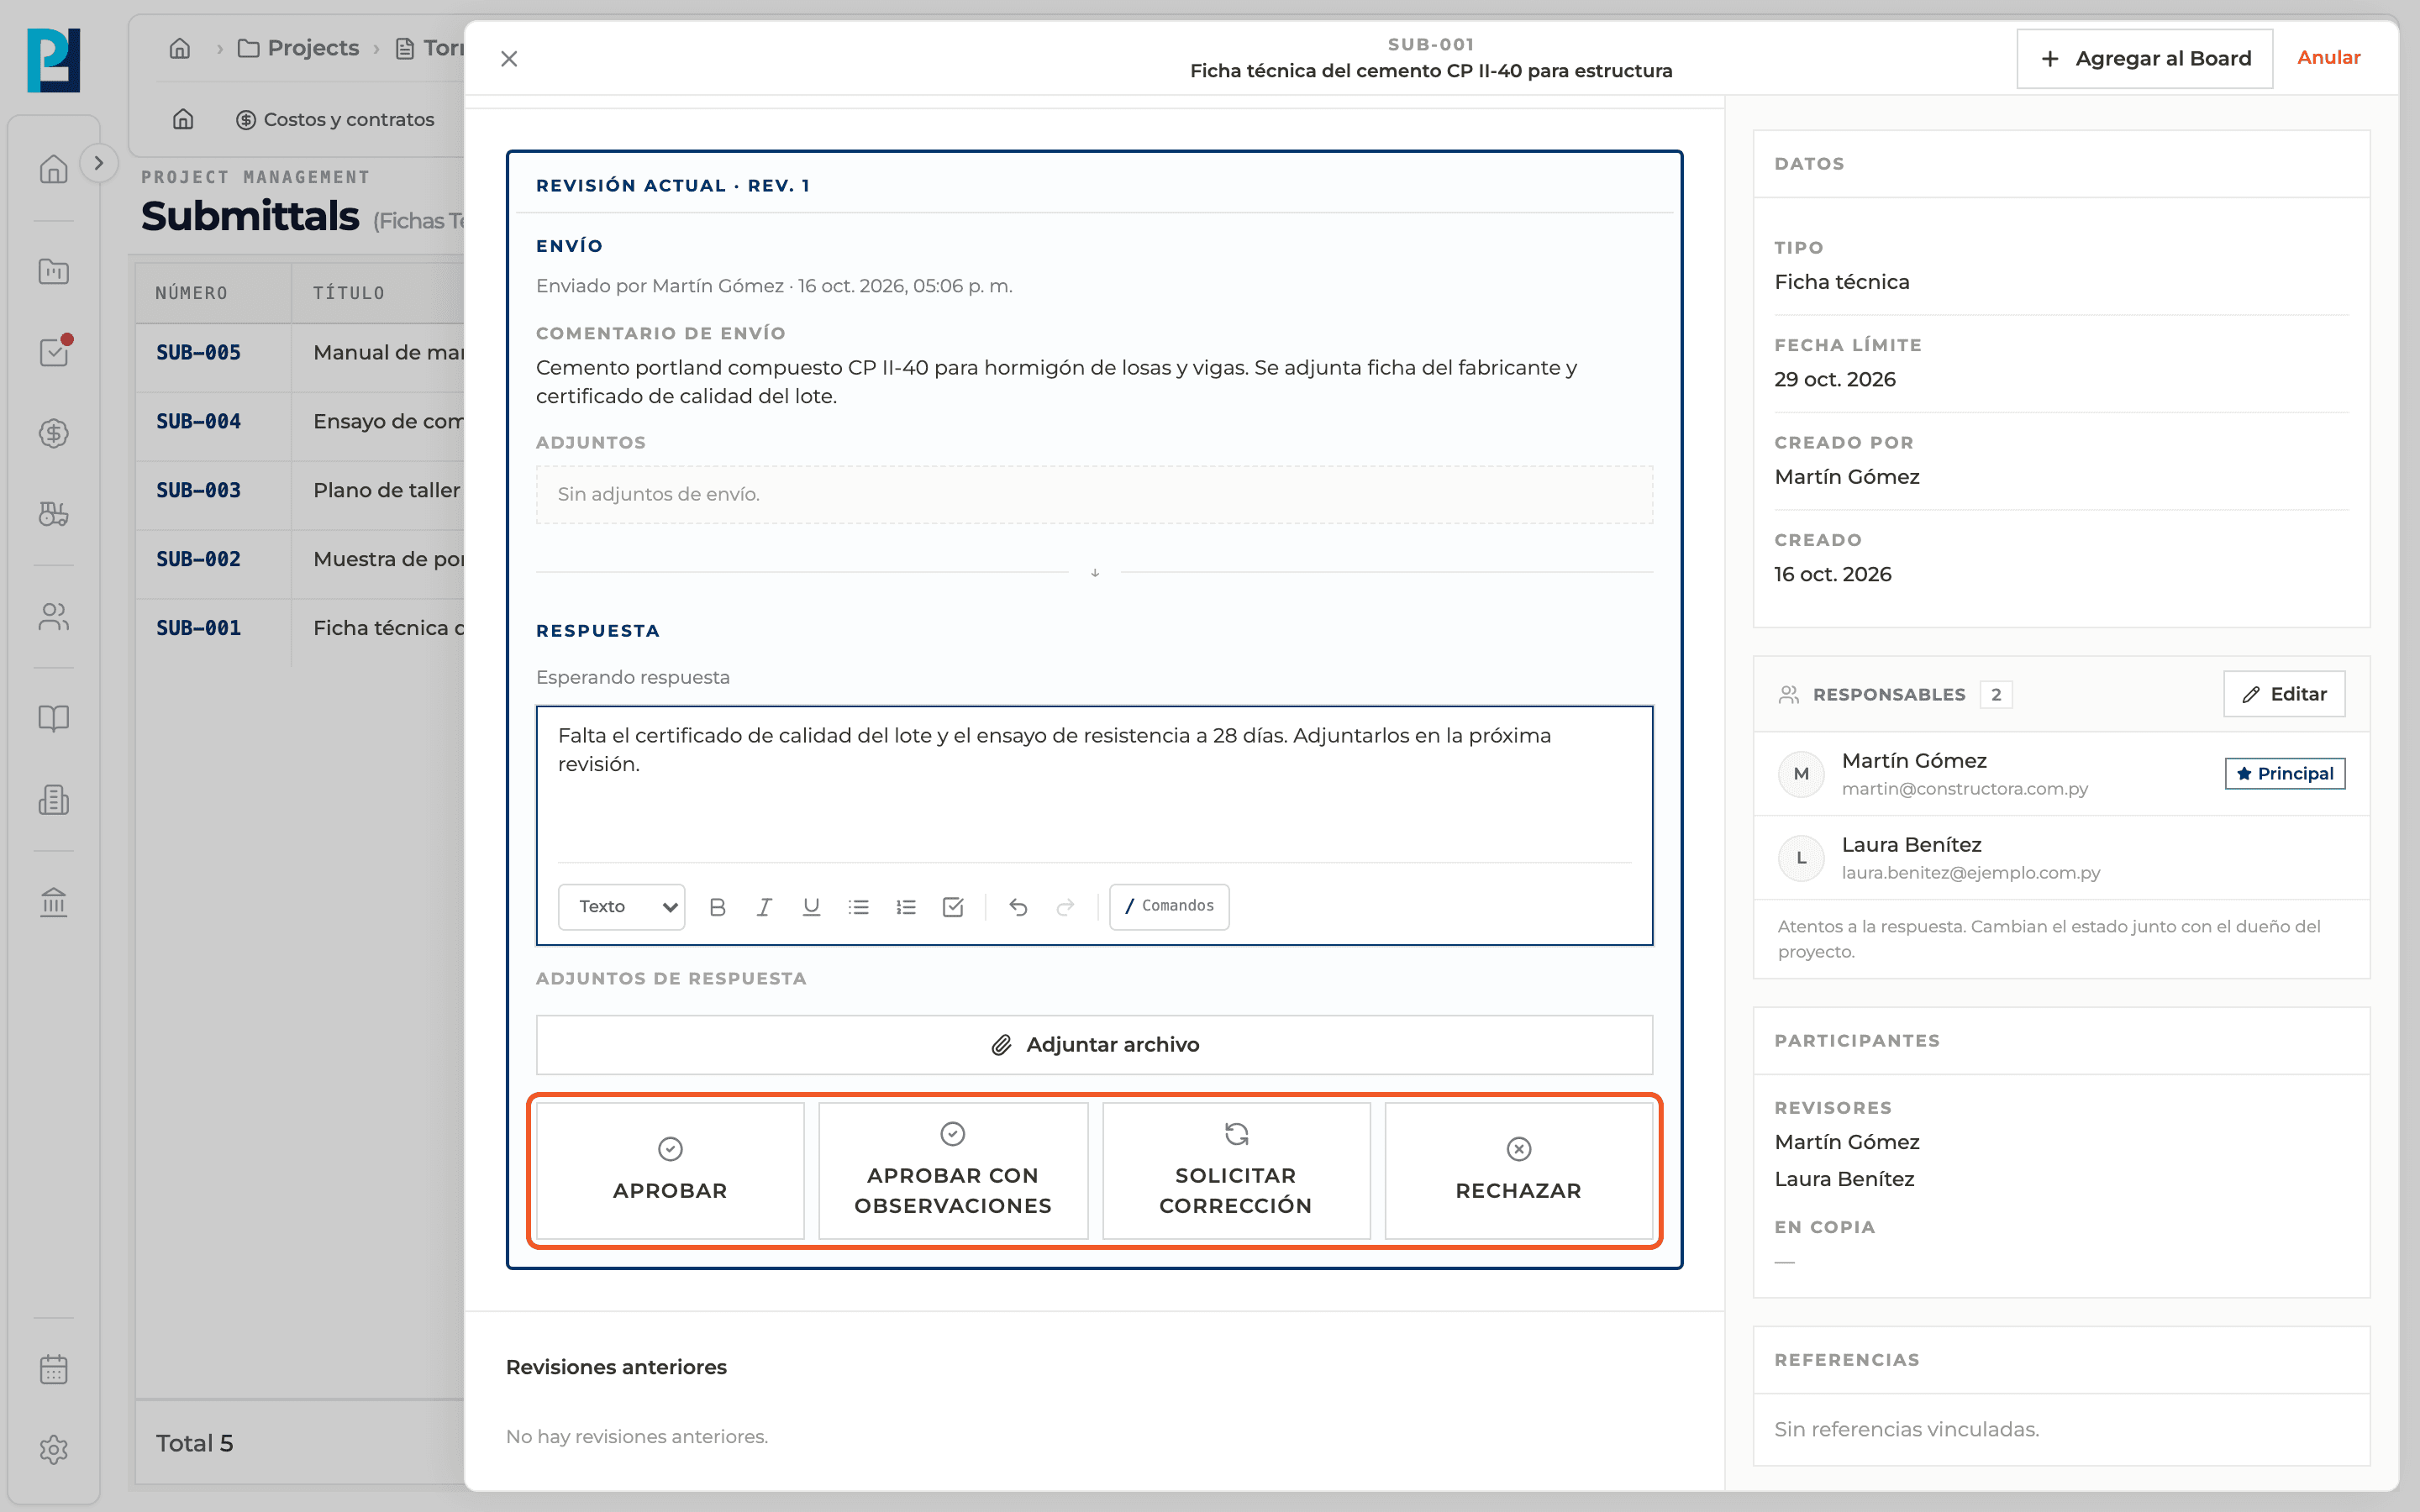This screenshot has width=2420, height=1512.
Task: Open the dollar costs icon in the sidebar
Action: pyautogui.click(x=53, y=433)
